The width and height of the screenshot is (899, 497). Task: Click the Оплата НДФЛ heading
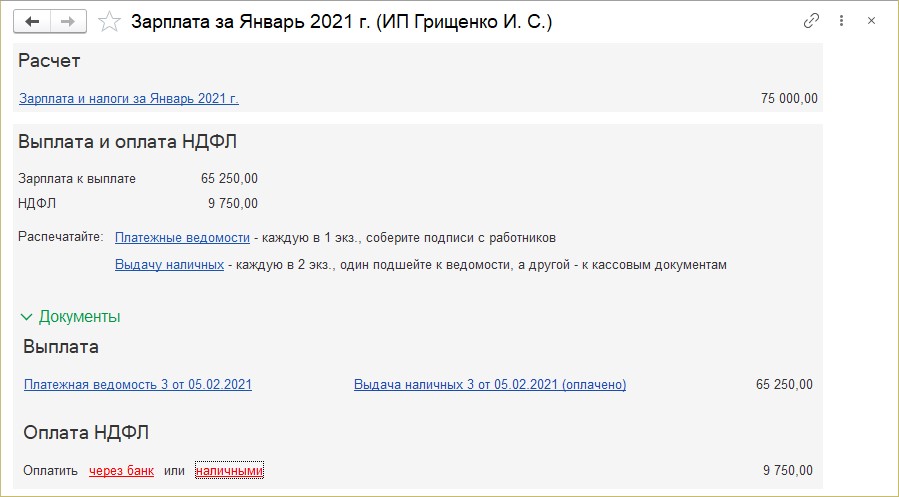[x=86, y=432]
